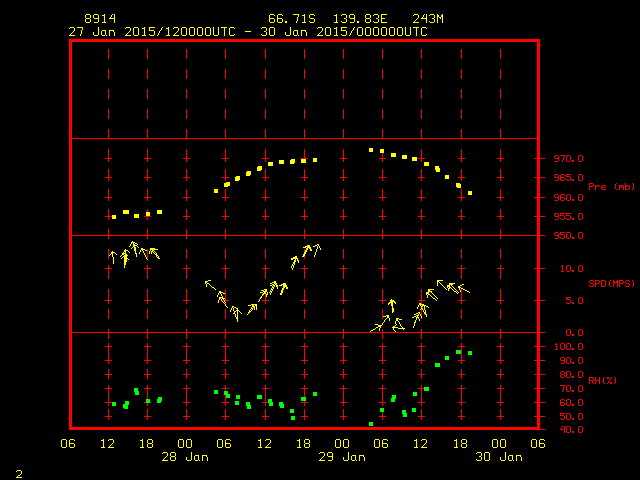Click the frame number 2 in corner
This screenshot has height=480, width=640.
[18, 470]
